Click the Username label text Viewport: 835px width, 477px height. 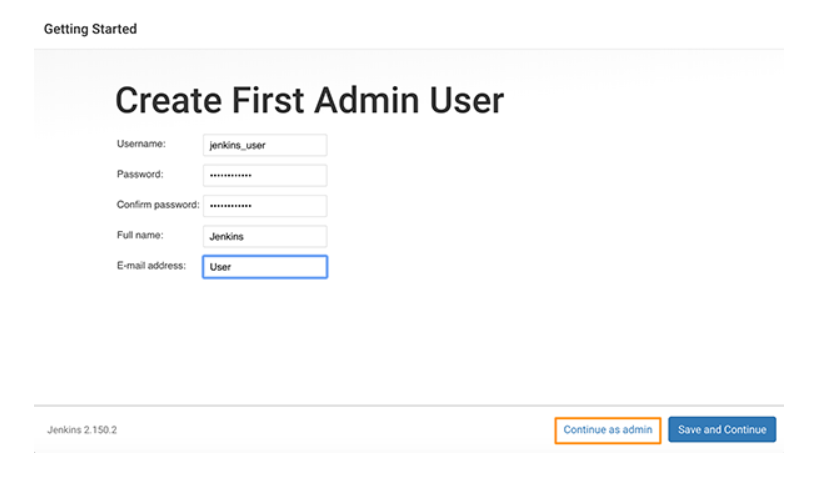(141, 144)
